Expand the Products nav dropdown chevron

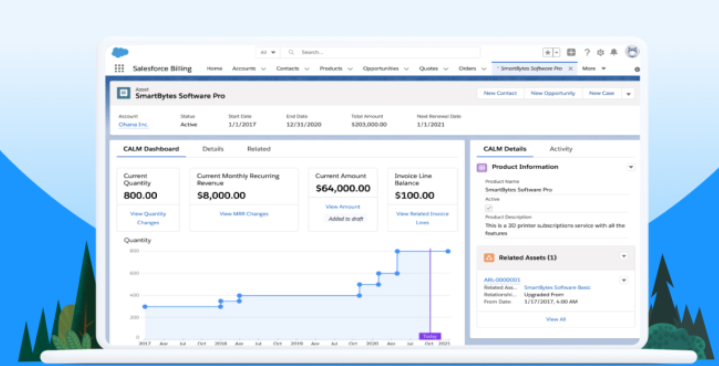click(x=350, y=69)
